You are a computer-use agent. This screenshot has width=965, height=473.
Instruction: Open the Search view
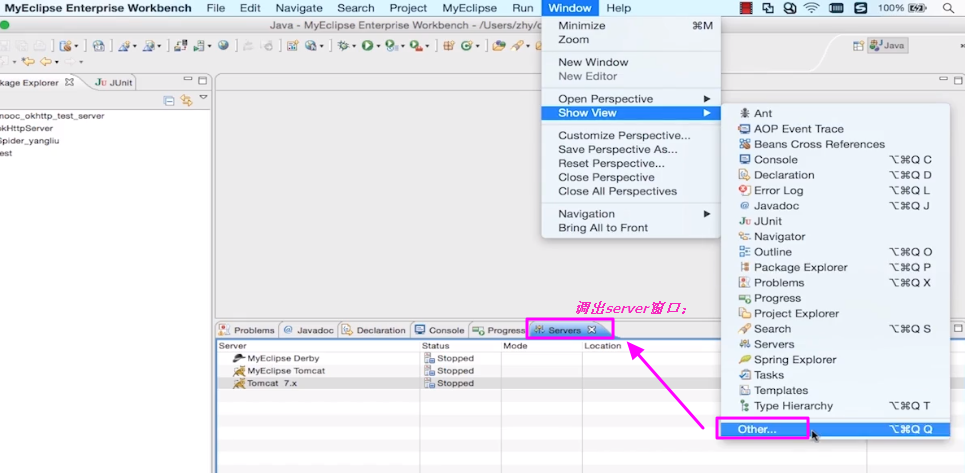[x=836, y=328]
